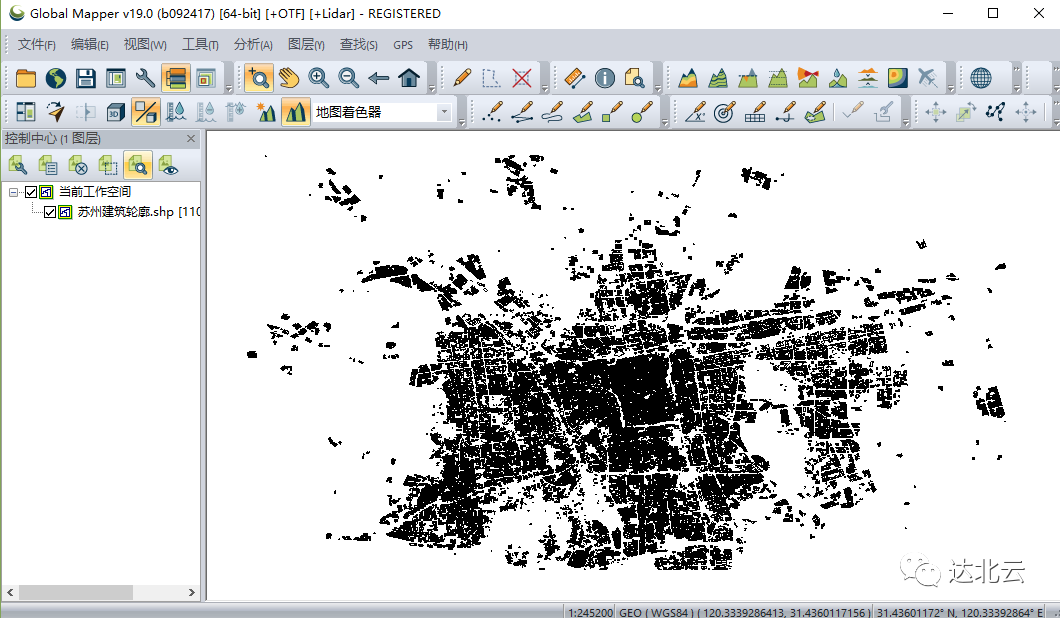This screenshot has height=618, width=1060.
Task: Close the 控制中心 panel
Action: (x=191, y=139)
